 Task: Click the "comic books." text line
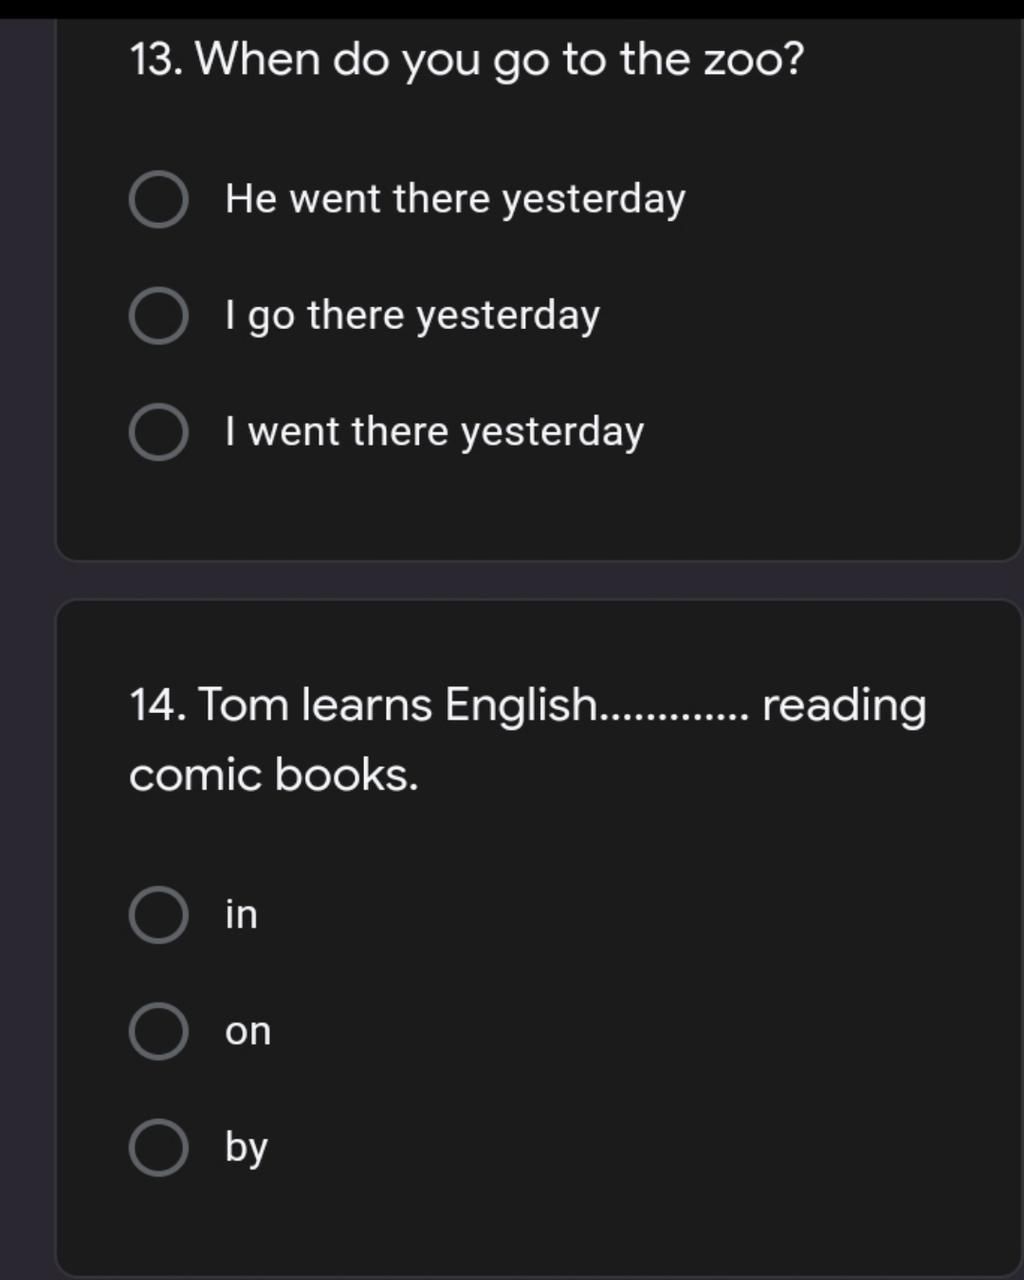(x=274, y=774)
